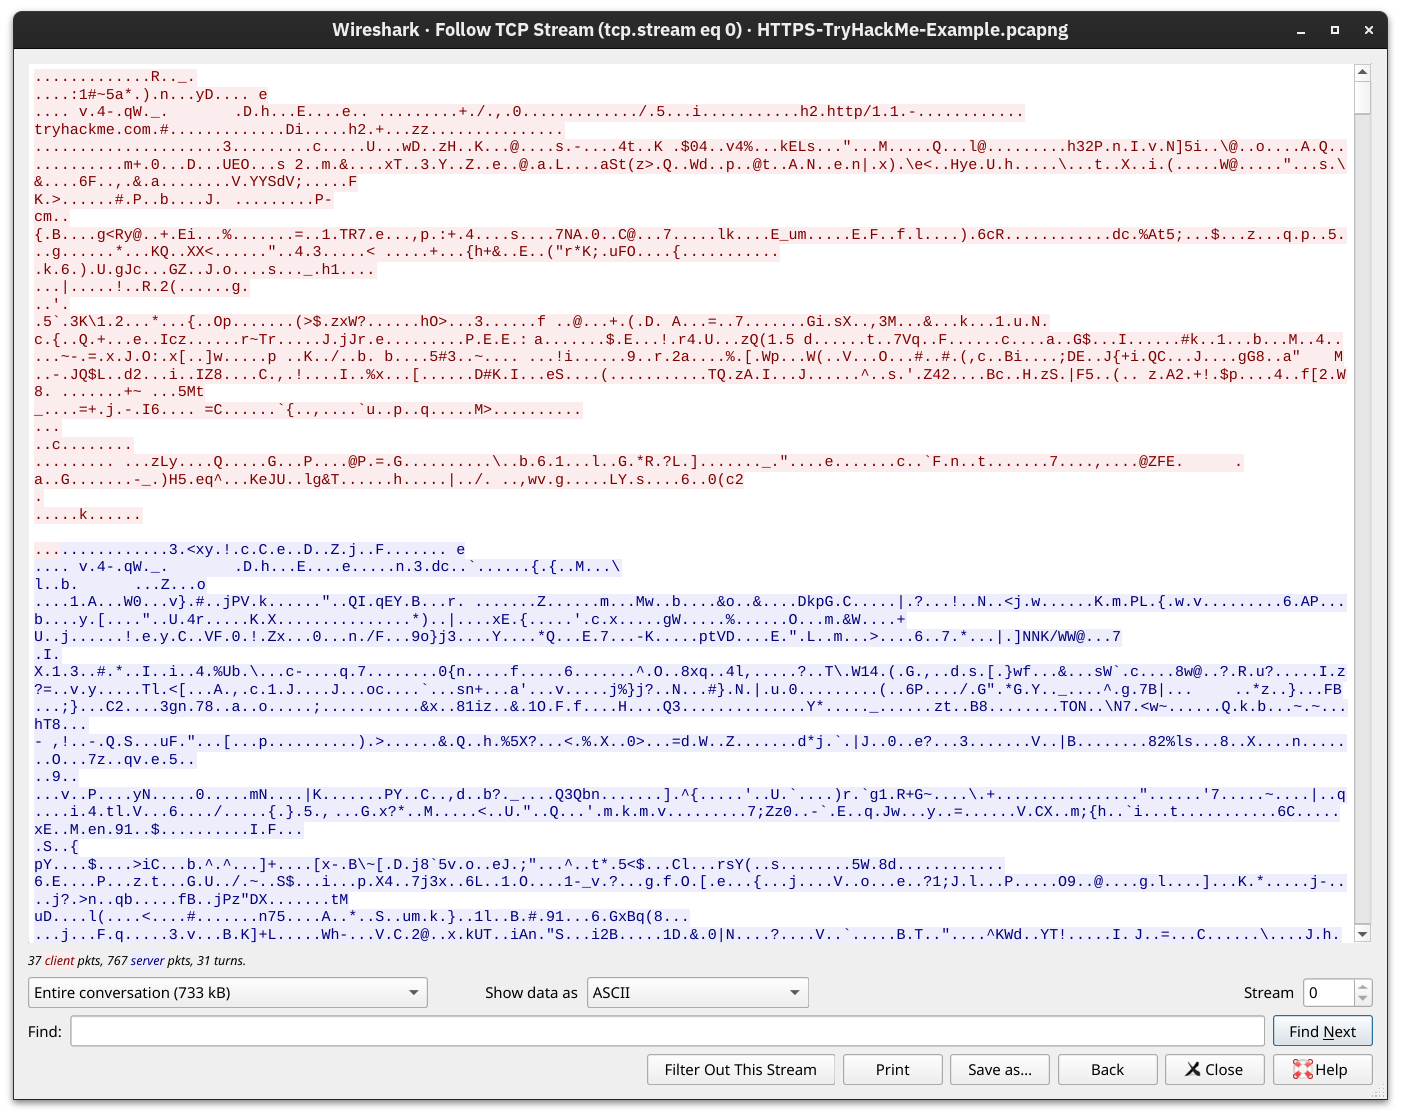
Task: Click the Find text input field
Action: [x=667, y=1031]
